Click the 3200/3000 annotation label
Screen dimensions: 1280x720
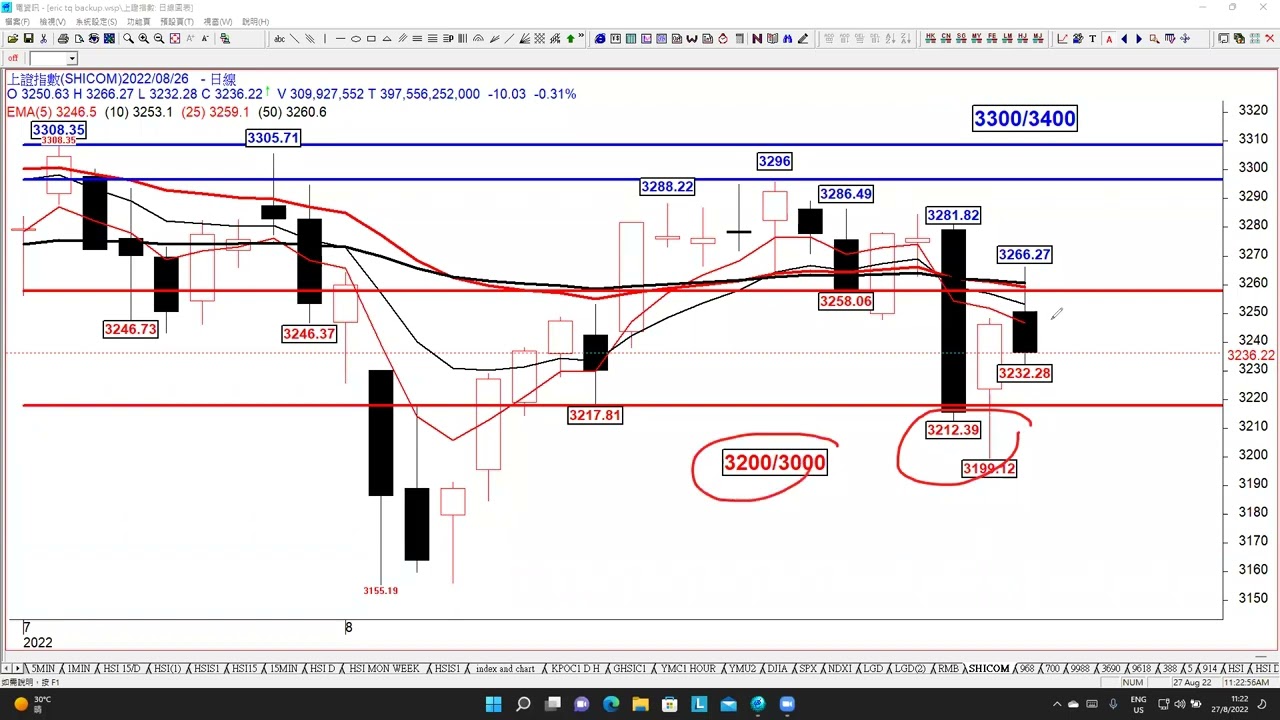775,463
